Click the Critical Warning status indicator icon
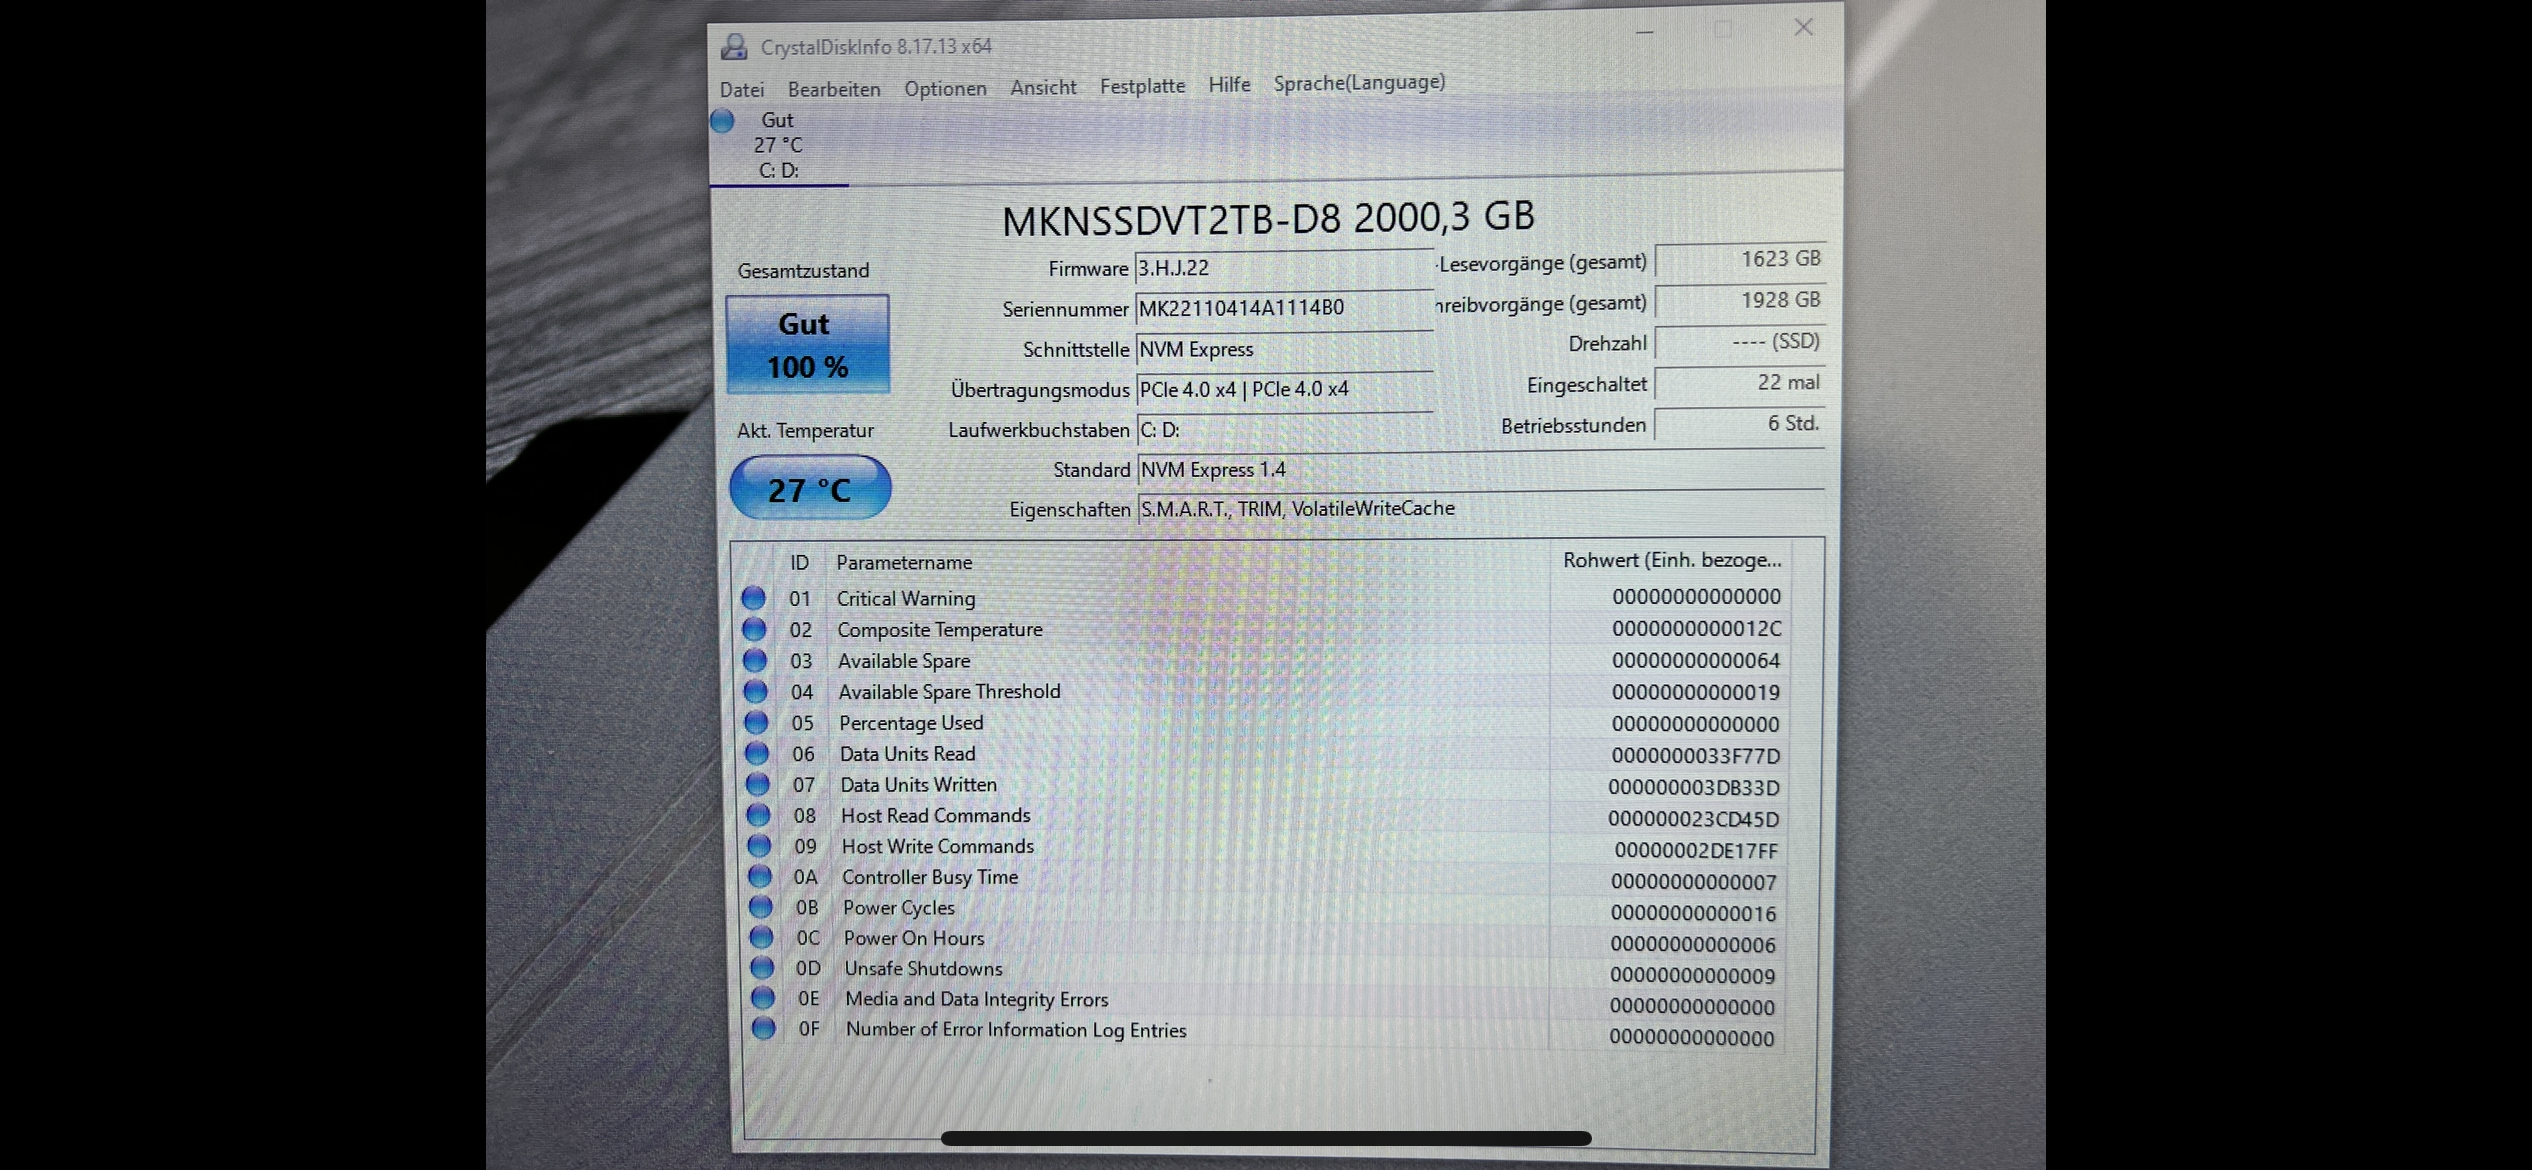The width and height of the screenshot is (2532, 1170). (753, 598)
